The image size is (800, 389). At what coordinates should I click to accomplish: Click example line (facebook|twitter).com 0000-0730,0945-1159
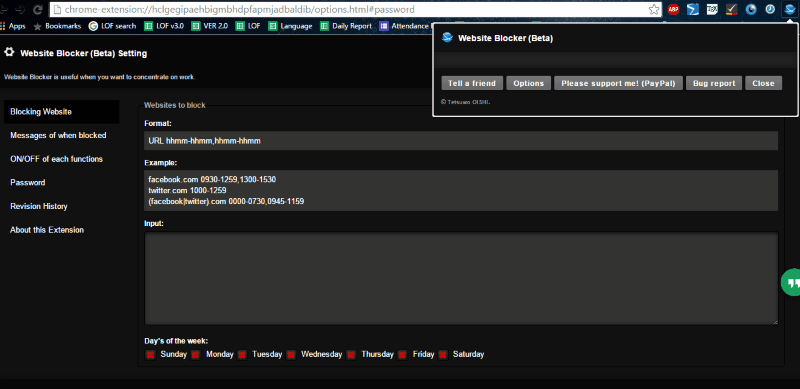click(226, 201)
